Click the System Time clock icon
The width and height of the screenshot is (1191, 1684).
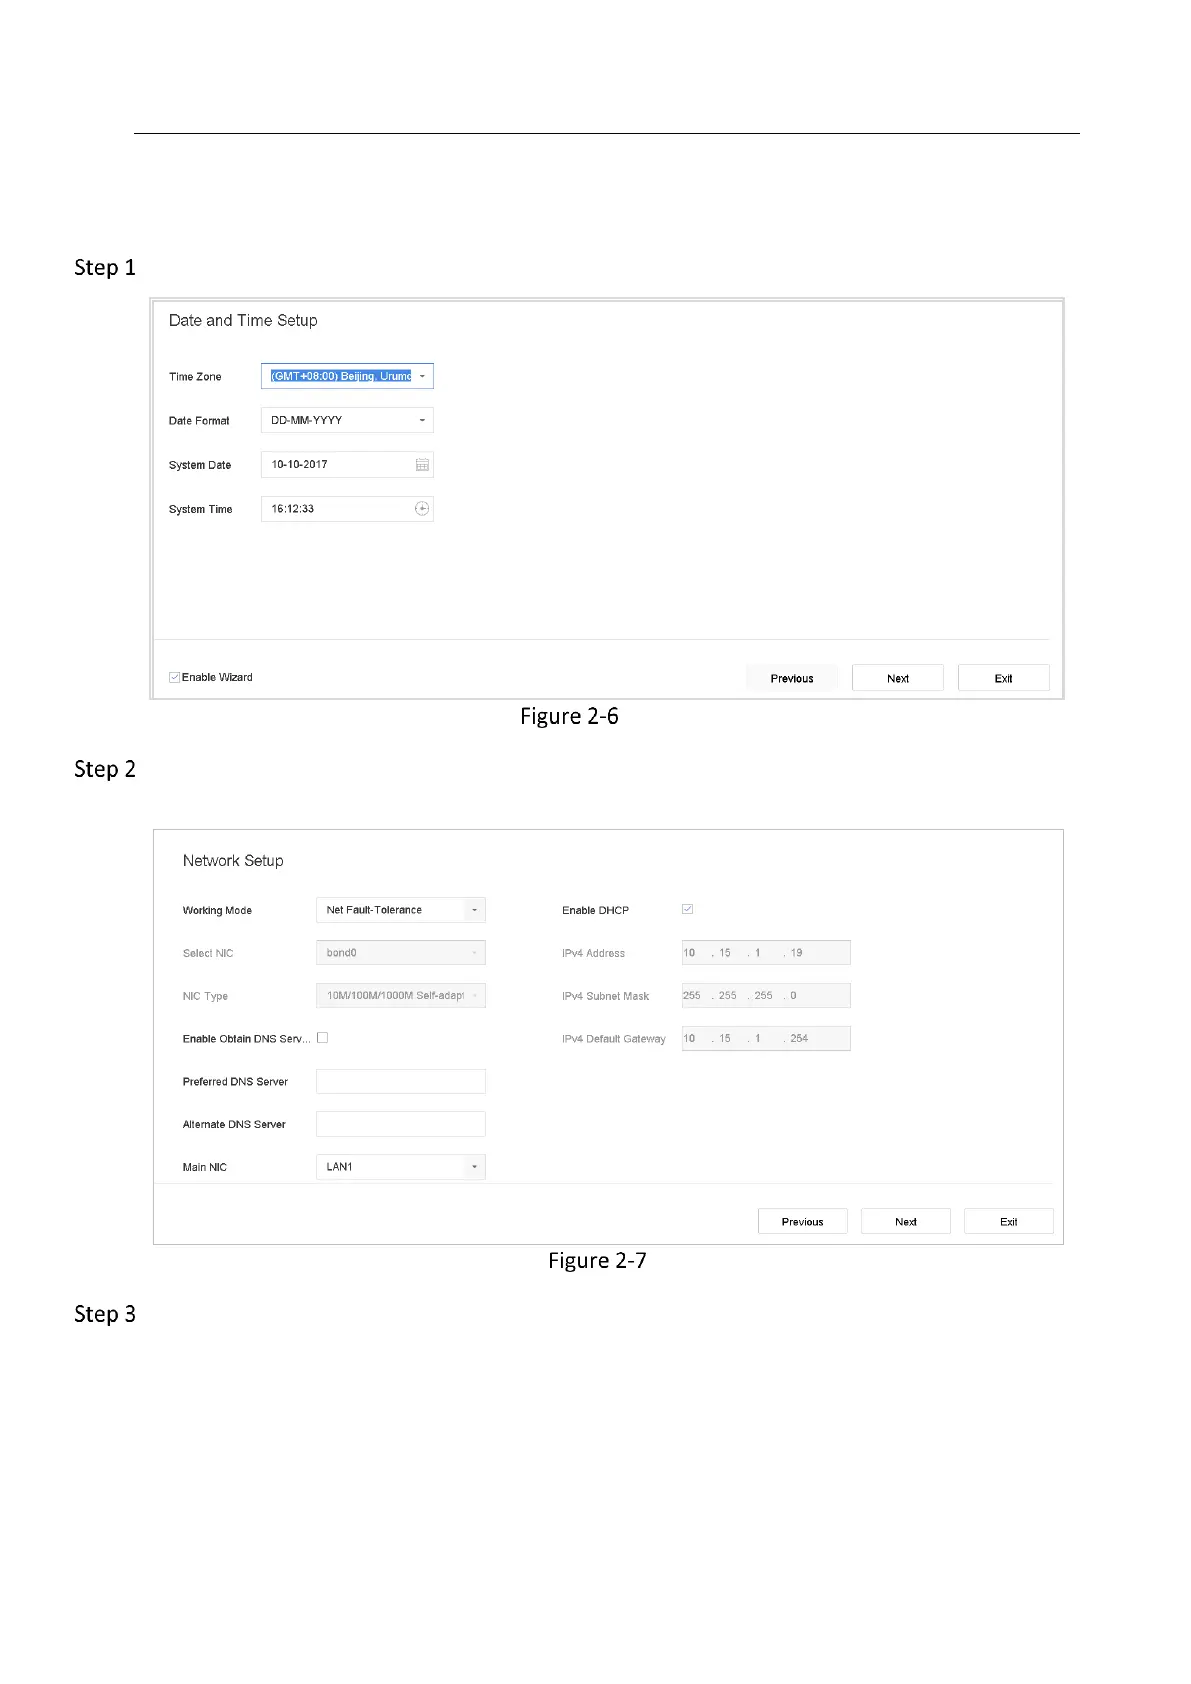[422, 509]
